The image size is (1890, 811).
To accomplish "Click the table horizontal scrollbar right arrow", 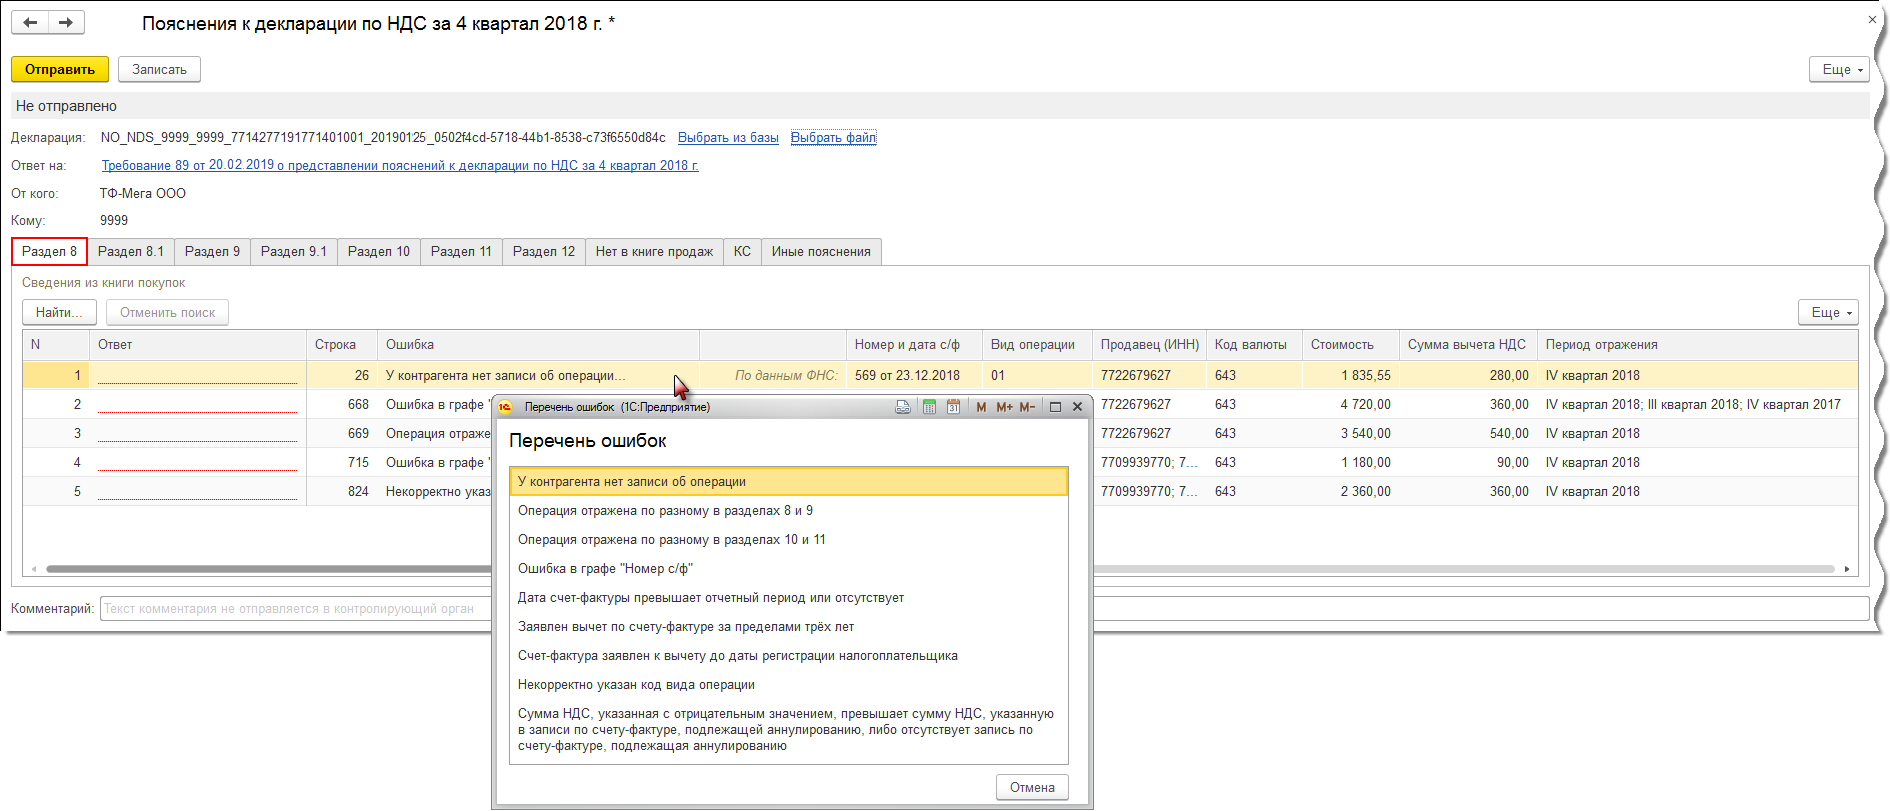I will tap(1847, 569).
